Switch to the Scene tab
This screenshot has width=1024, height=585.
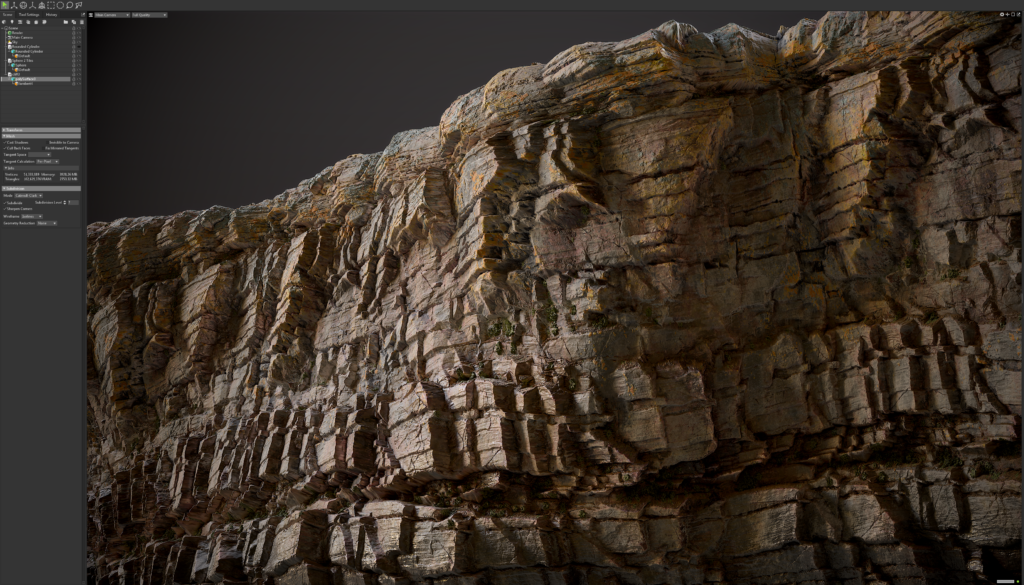click(7, 14)
